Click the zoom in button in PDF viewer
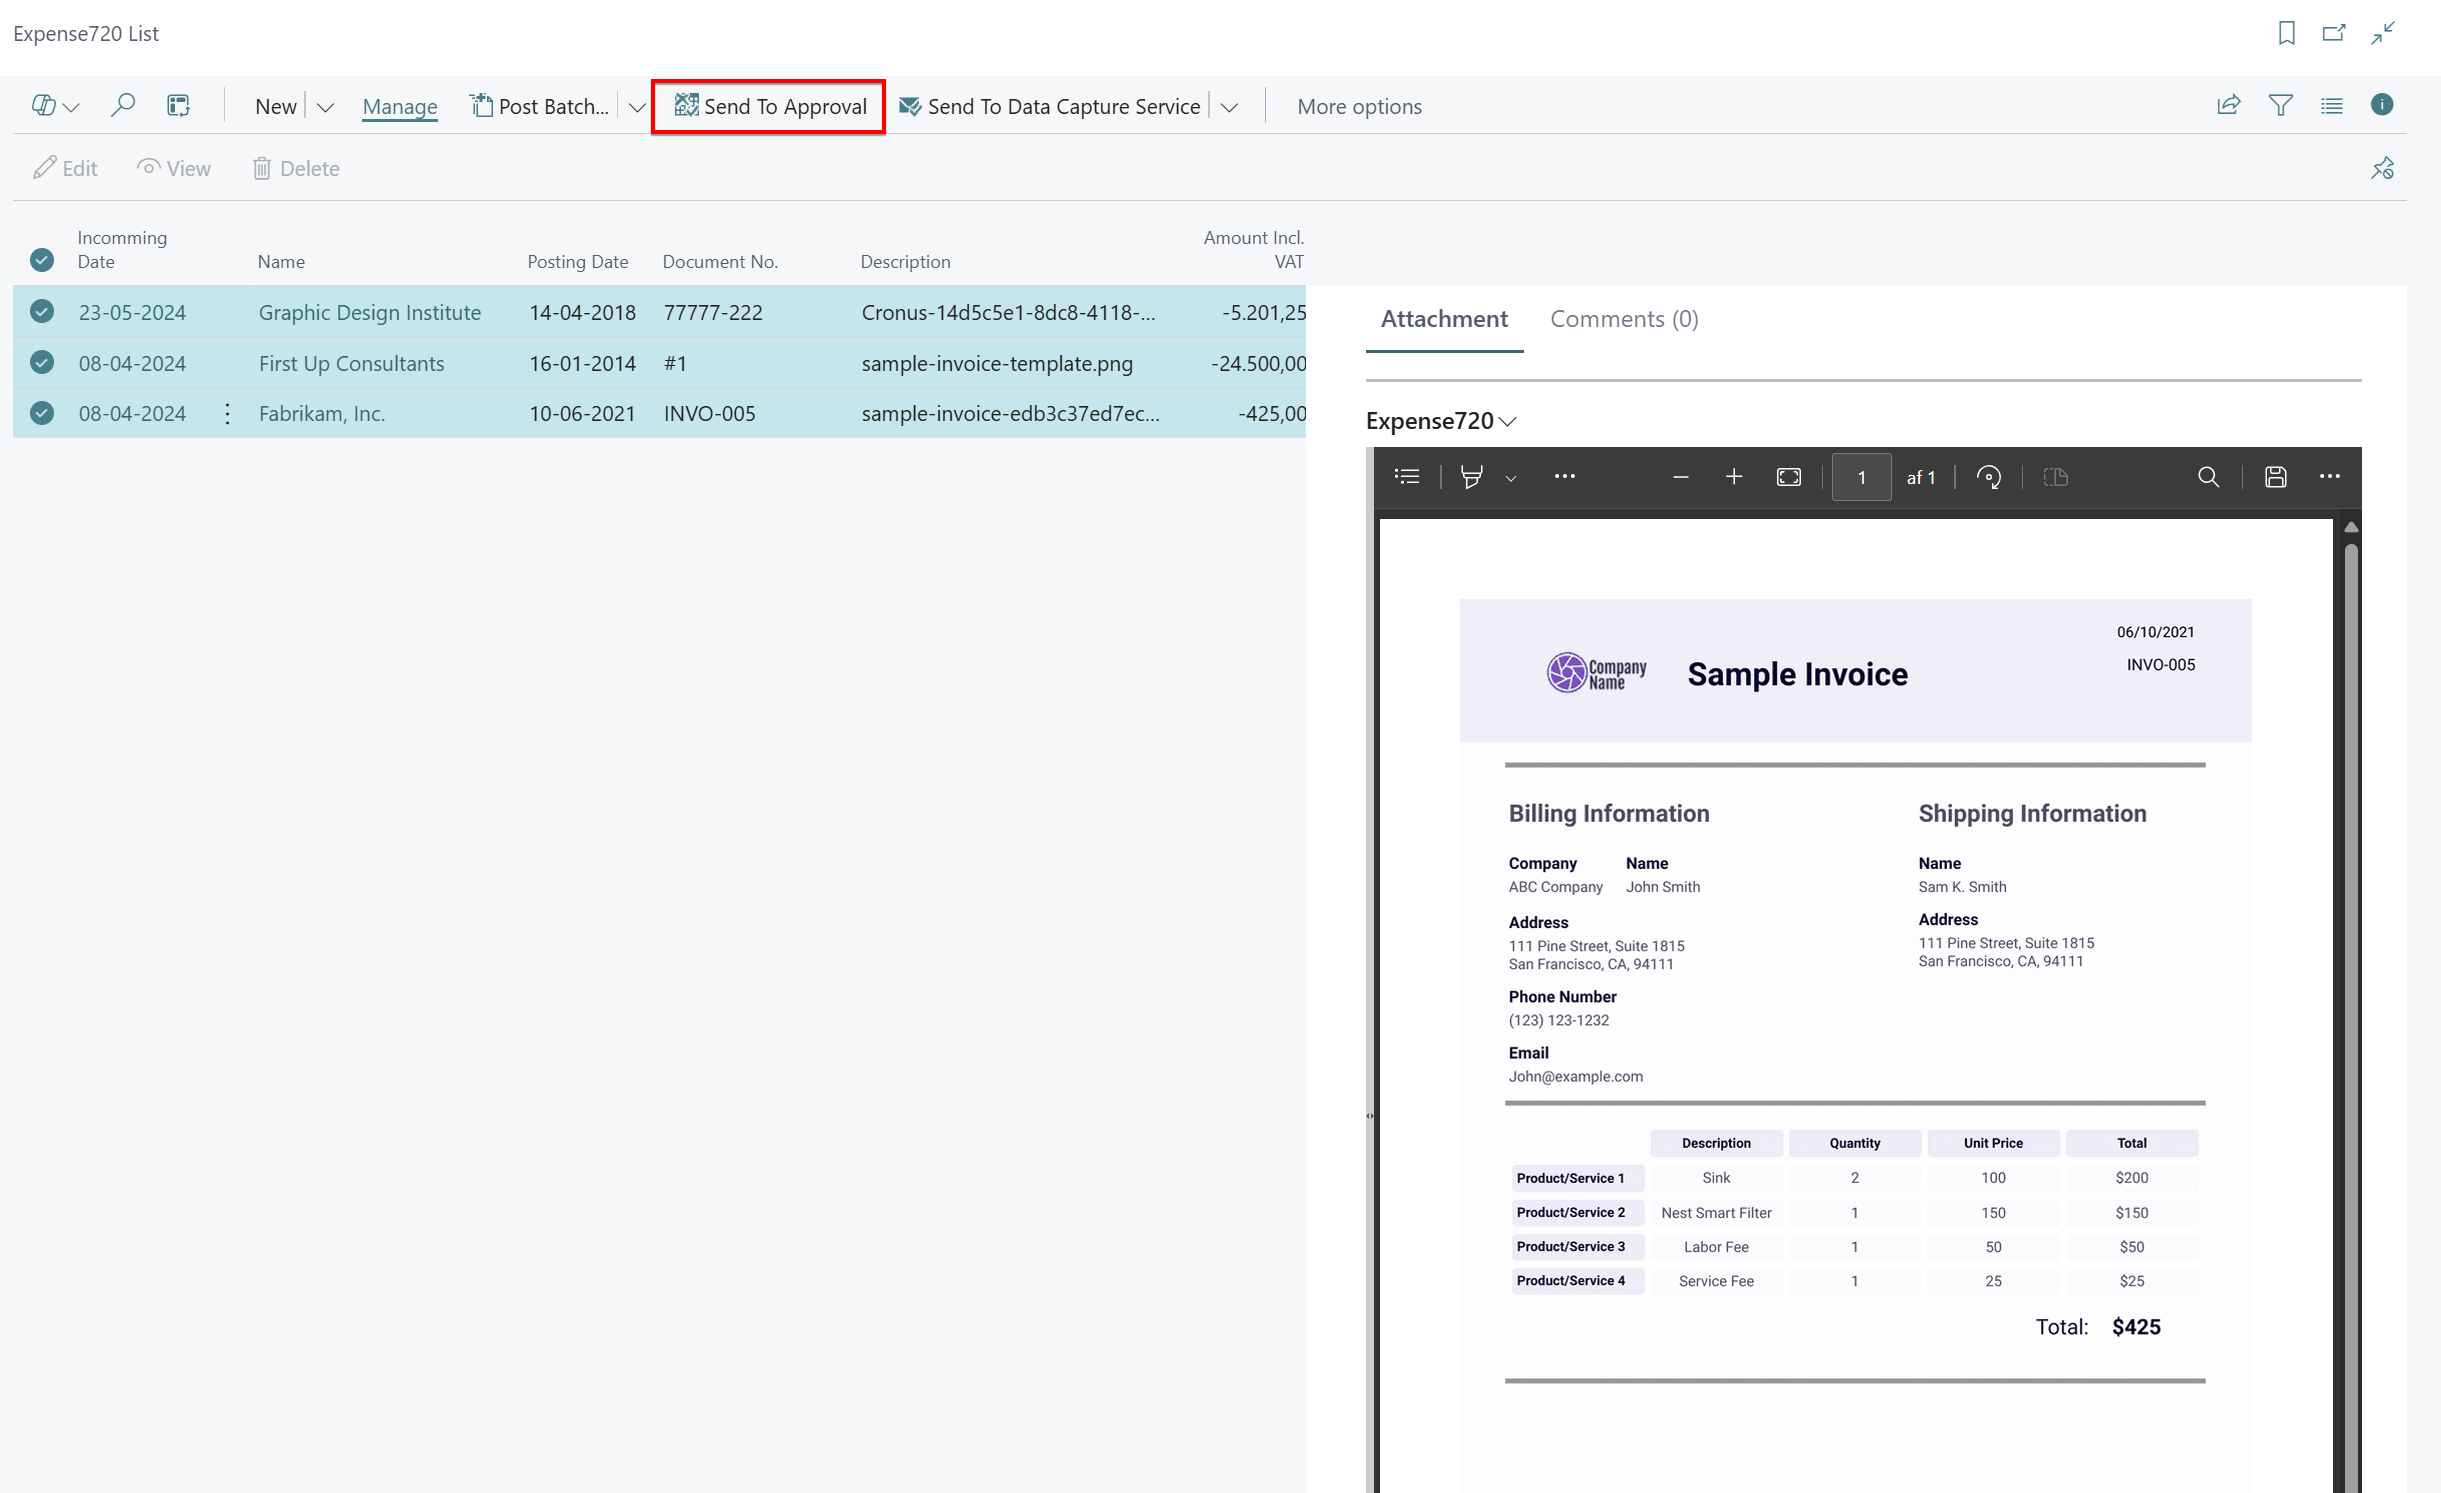The height and width of the screenshot is (1493, 2441). click(1733, 476)
